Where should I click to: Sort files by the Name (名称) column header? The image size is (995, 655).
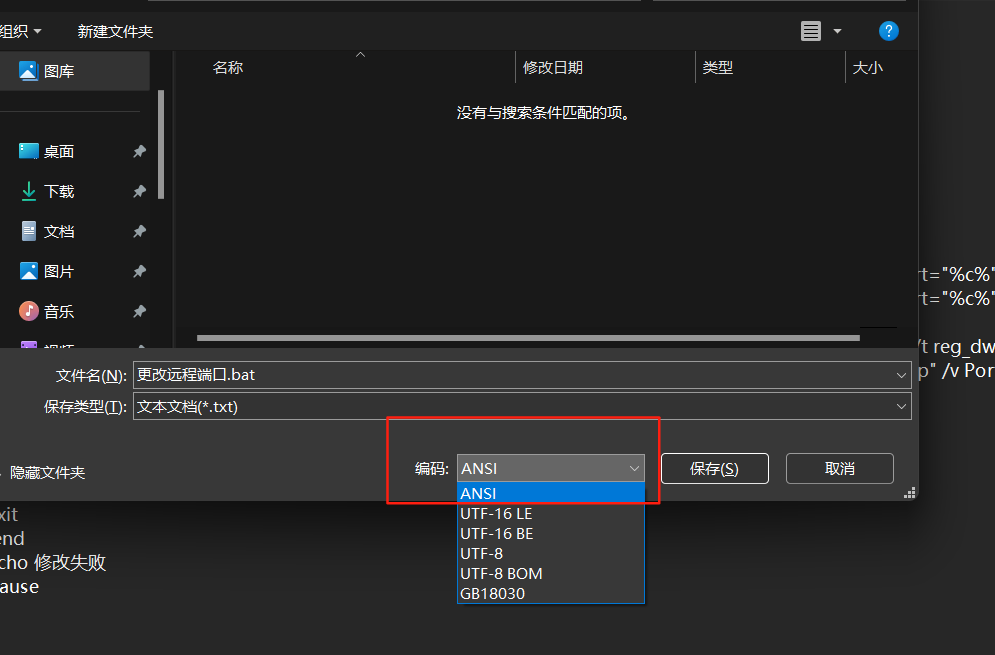(228, 68)
